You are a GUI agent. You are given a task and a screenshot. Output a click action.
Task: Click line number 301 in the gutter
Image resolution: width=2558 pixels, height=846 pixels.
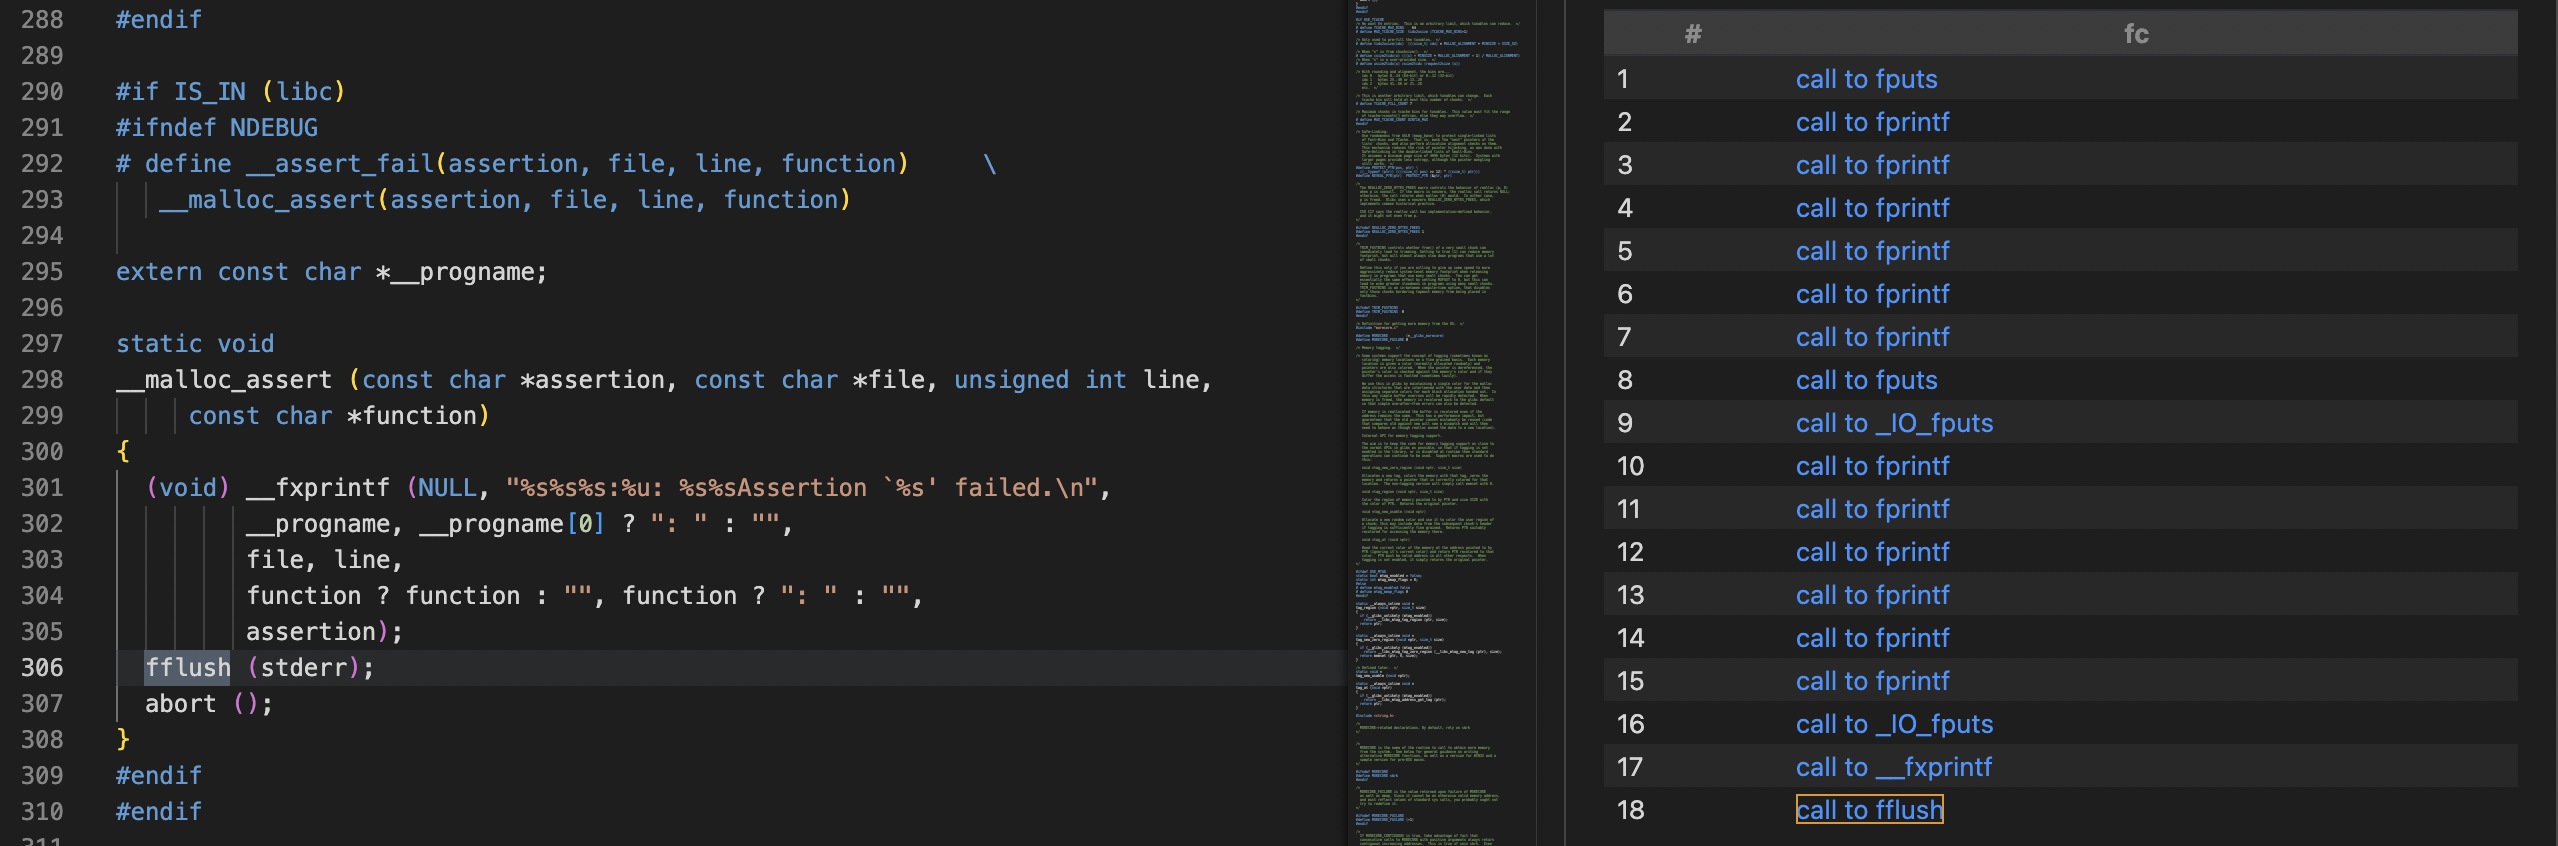pyautogui.click(x=42, y=488)
